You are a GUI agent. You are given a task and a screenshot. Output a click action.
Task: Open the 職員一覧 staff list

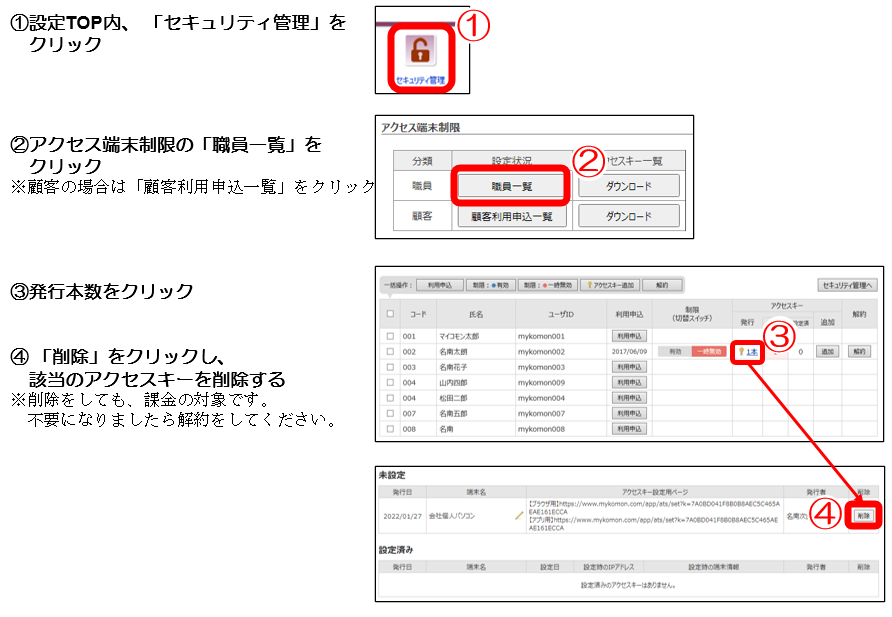point(513,186)
